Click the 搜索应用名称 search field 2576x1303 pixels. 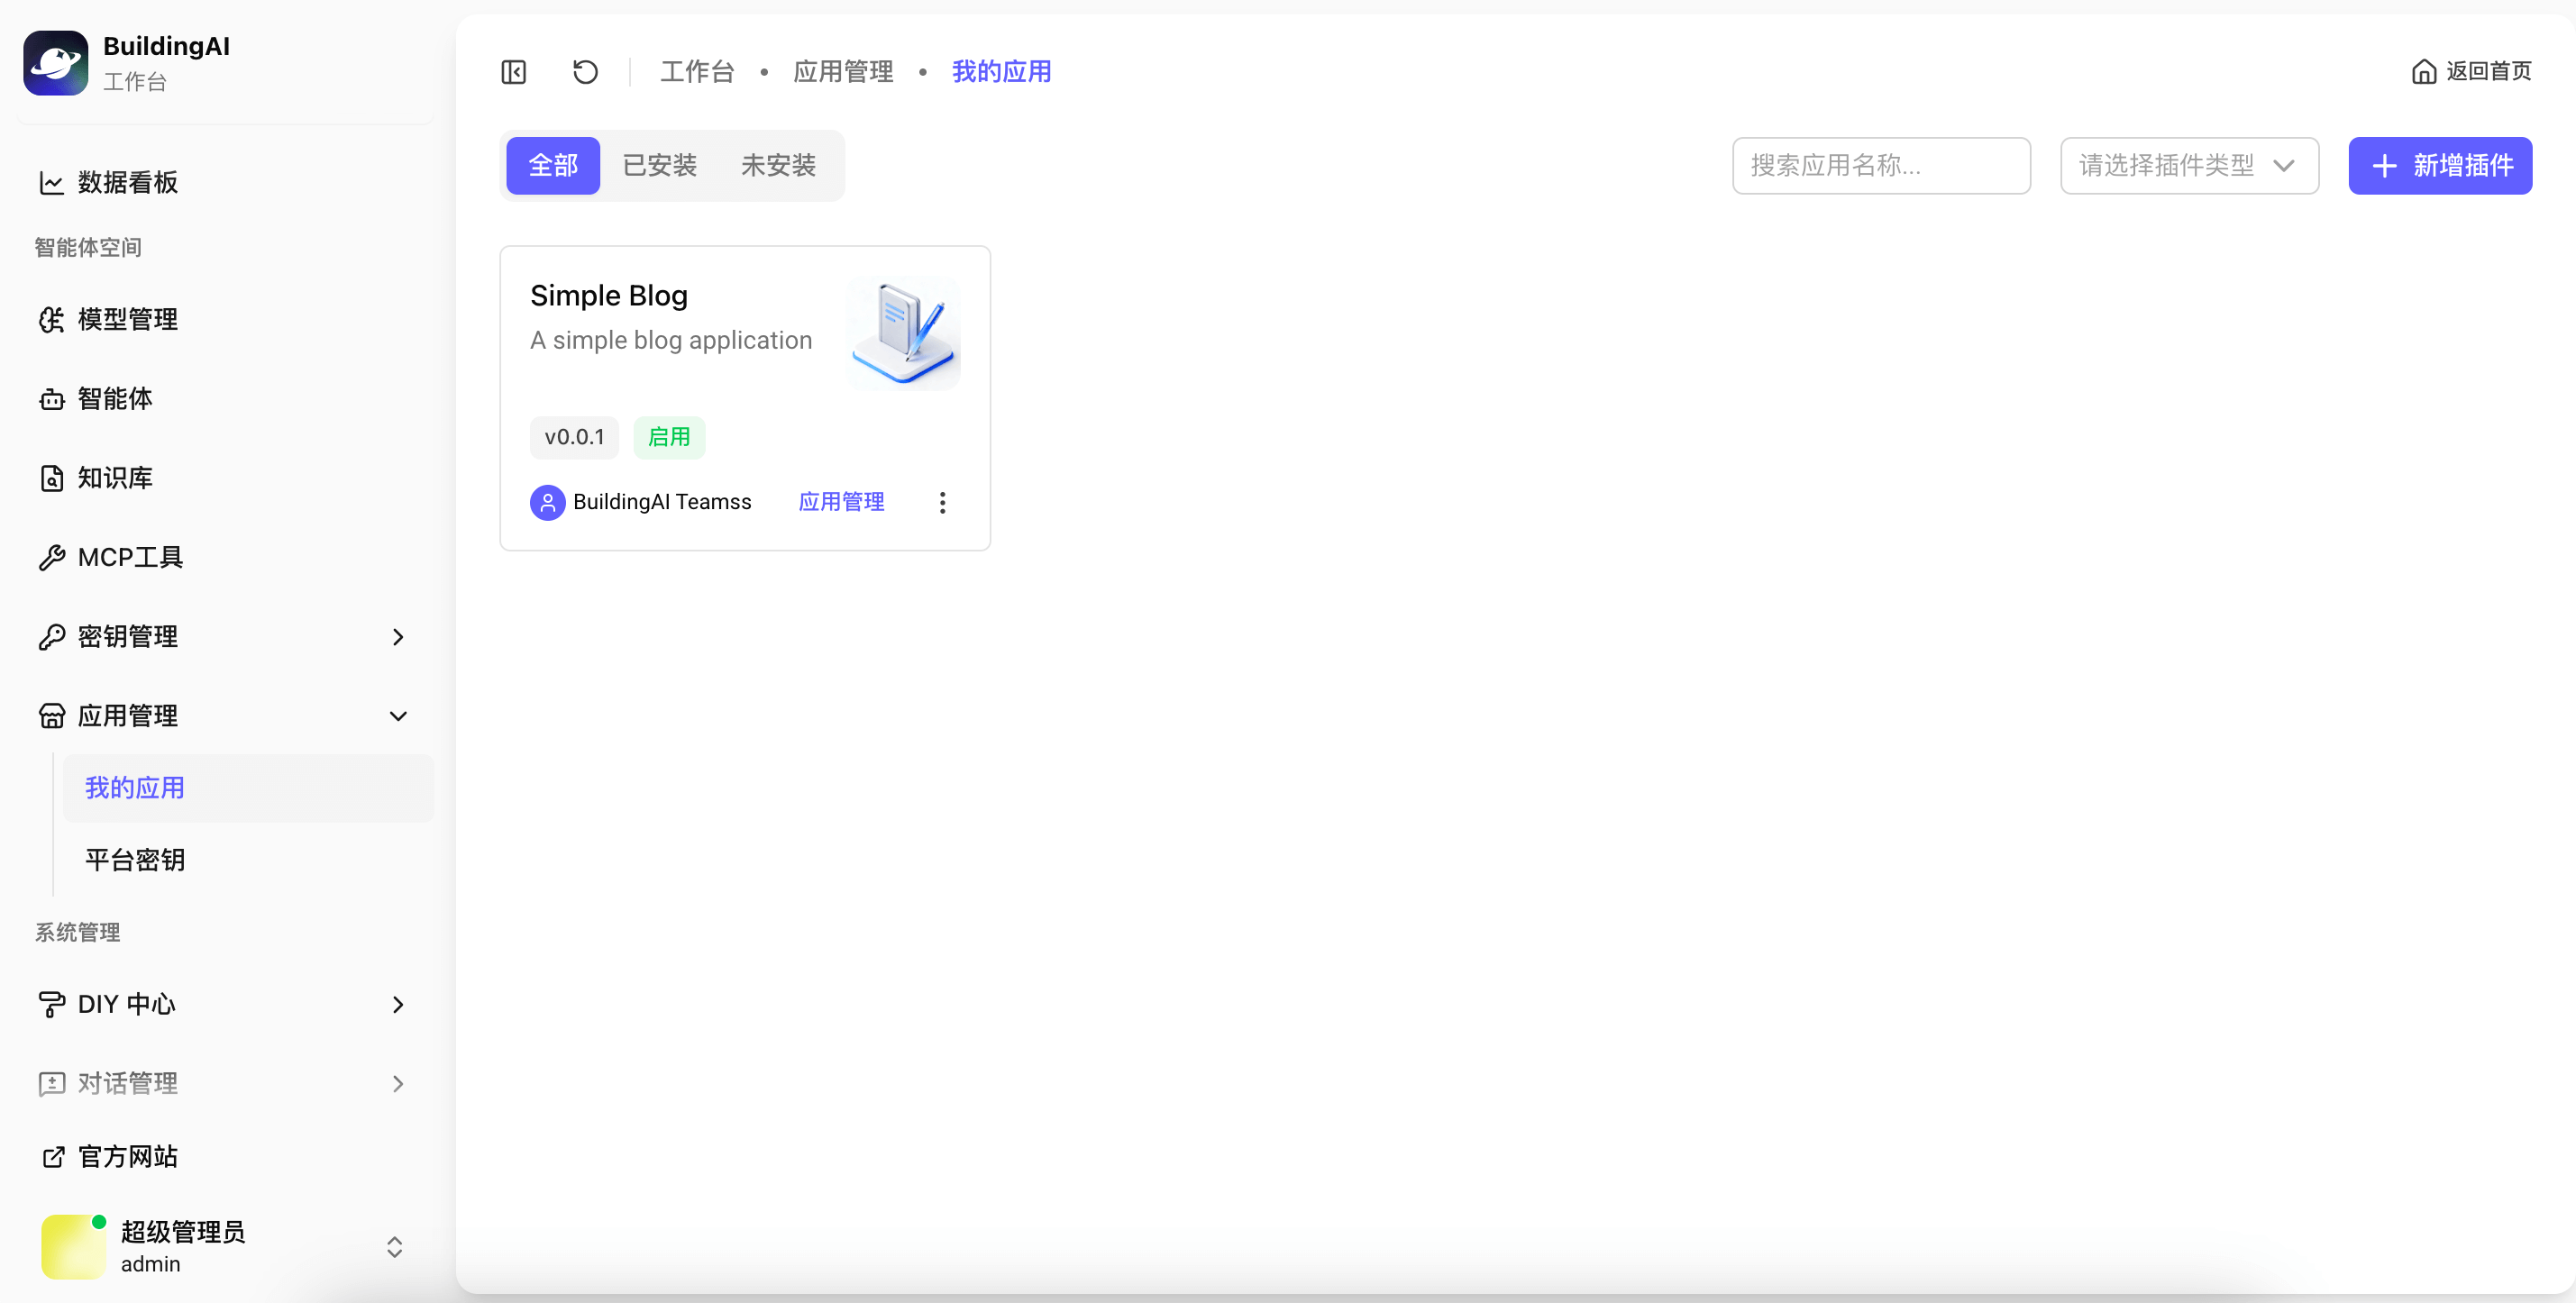click(1881, 165)
